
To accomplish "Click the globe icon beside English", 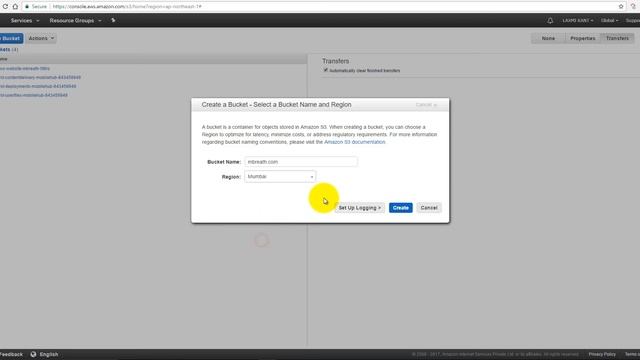I will [x=33, y=354].
